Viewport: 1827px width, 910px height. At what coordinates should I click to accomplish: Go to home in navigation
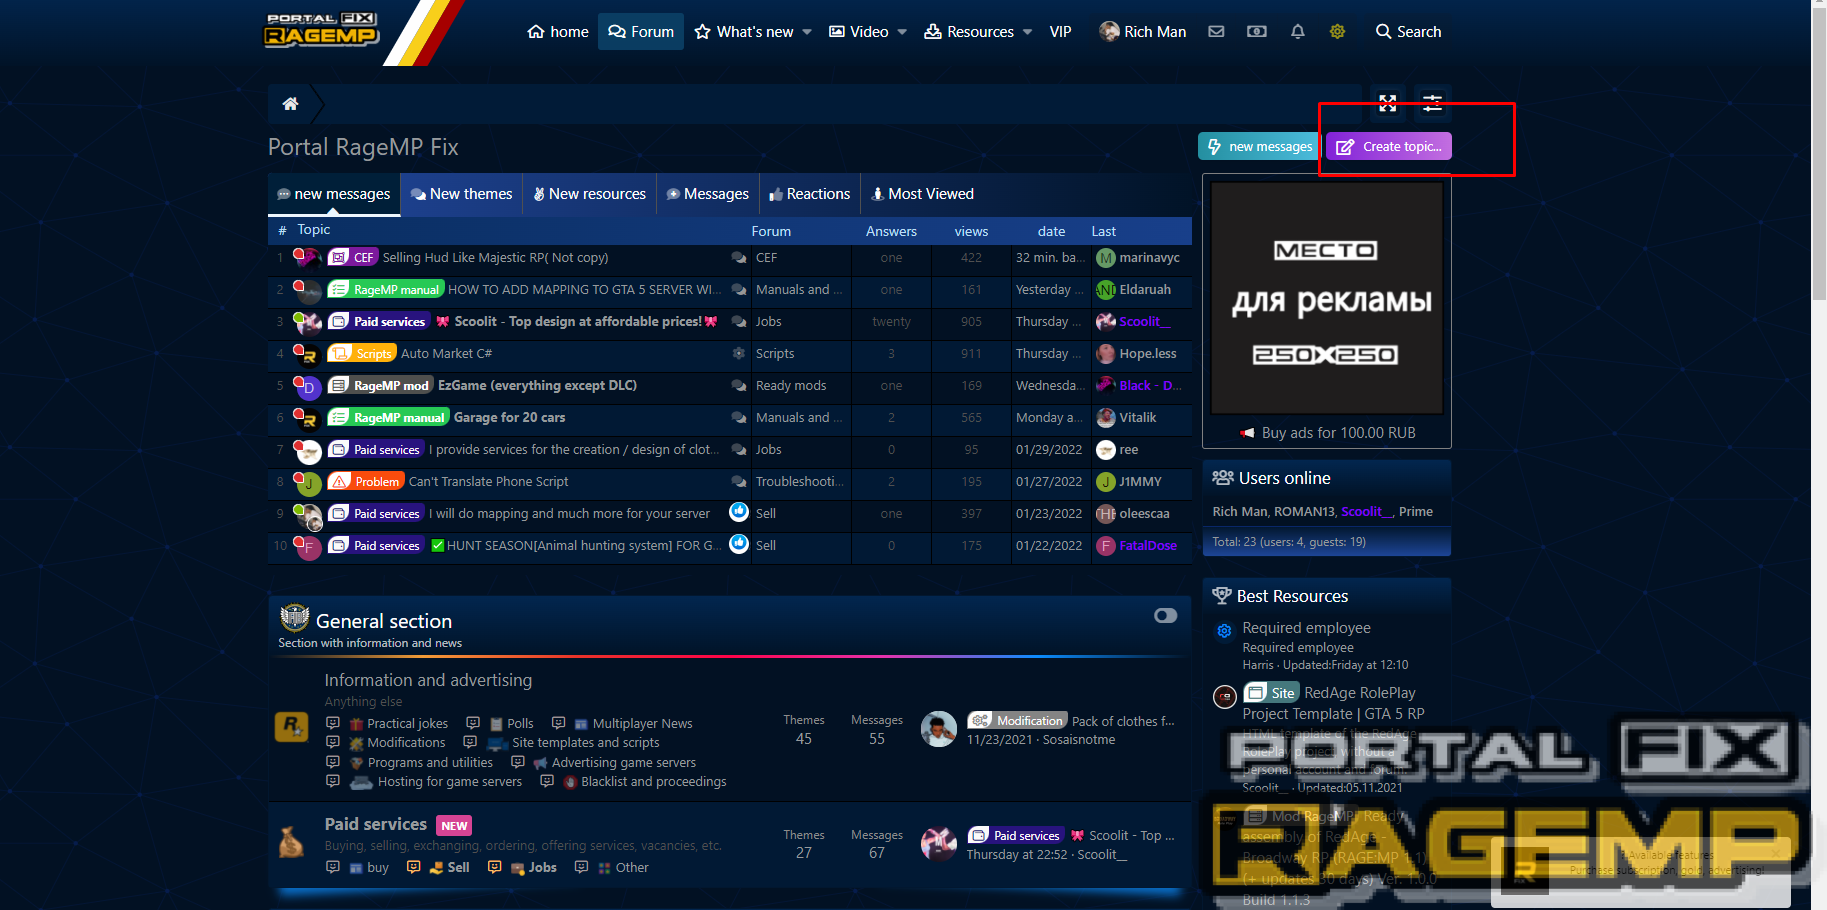(x=558, y=32)
